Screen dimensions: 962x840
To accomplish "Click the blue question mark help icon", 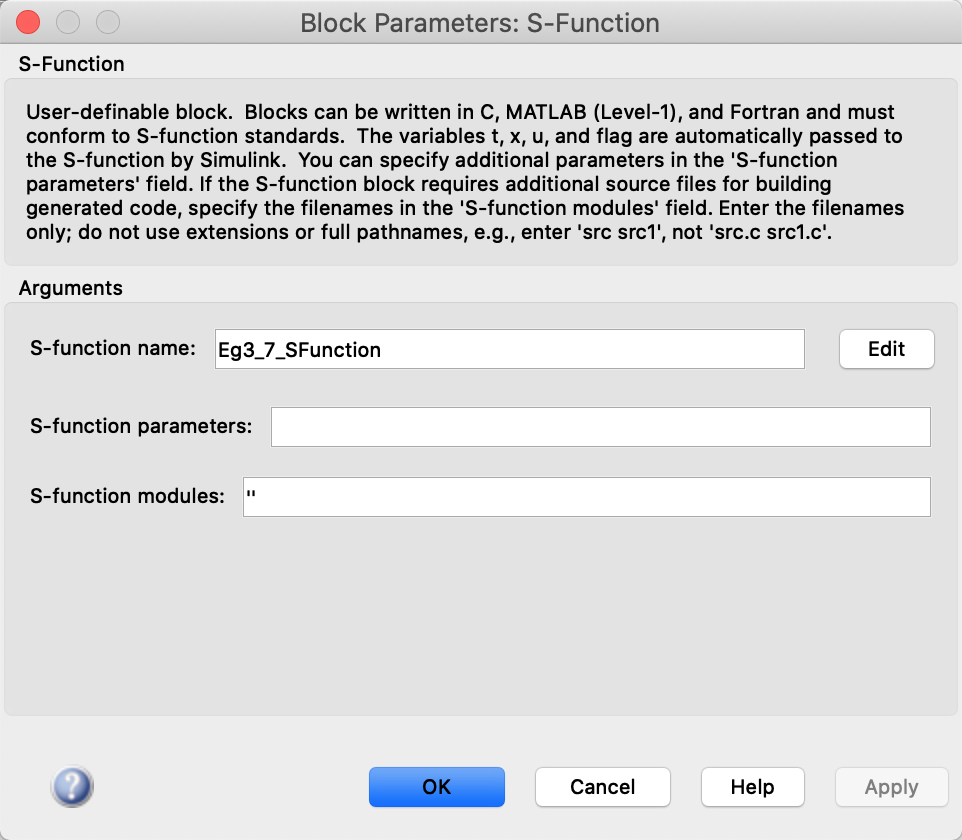I will (72, 787).
